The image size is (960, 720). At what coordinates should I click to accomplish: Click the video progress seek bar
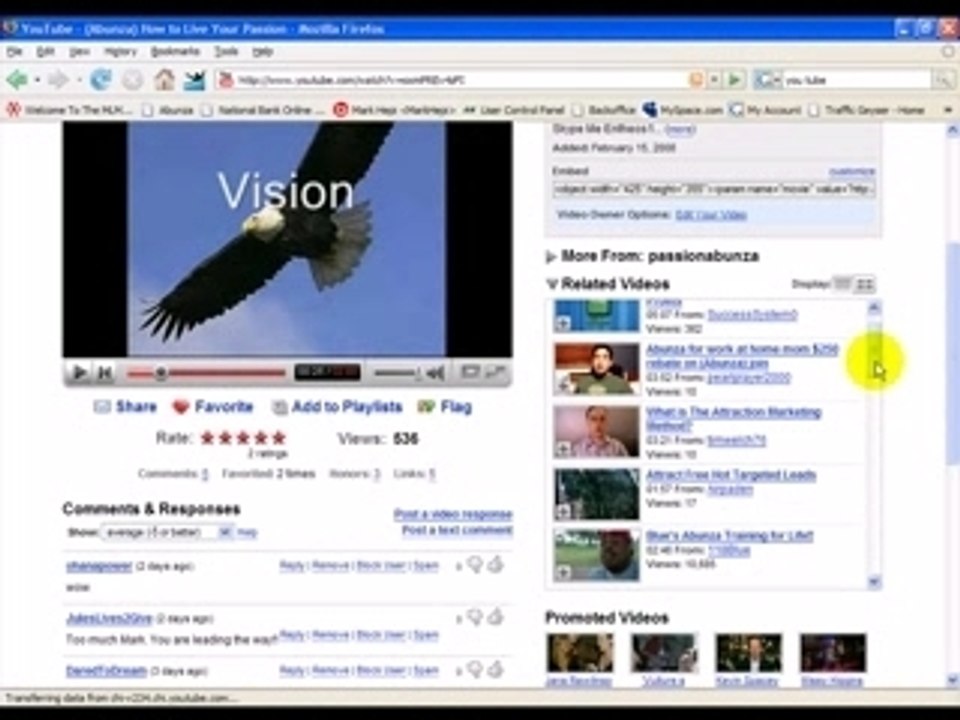(206, 372)
